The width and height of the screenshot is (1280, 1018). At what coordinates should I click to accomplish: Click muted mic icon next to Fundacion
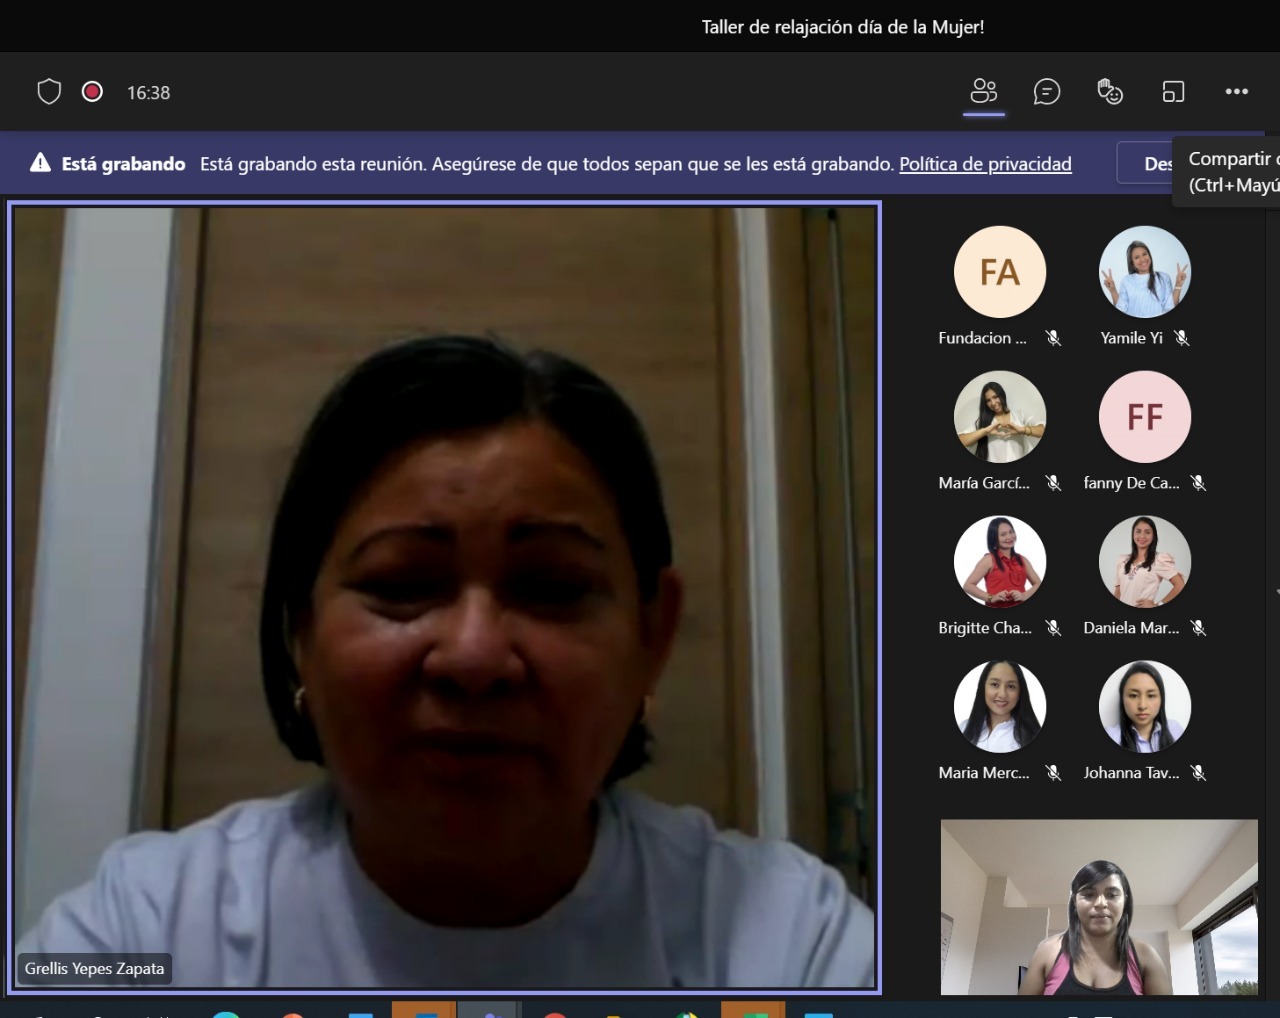[x=1053, y=338]
